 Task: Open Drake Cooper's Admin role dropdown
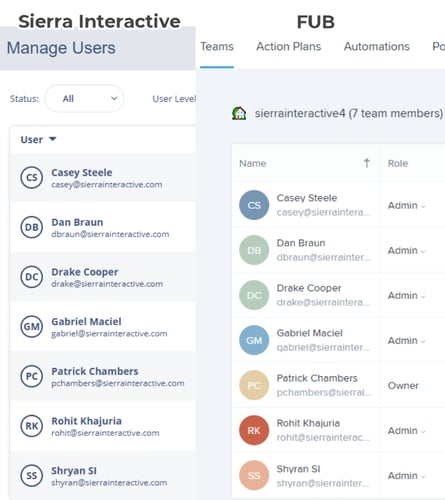(407, 295)
